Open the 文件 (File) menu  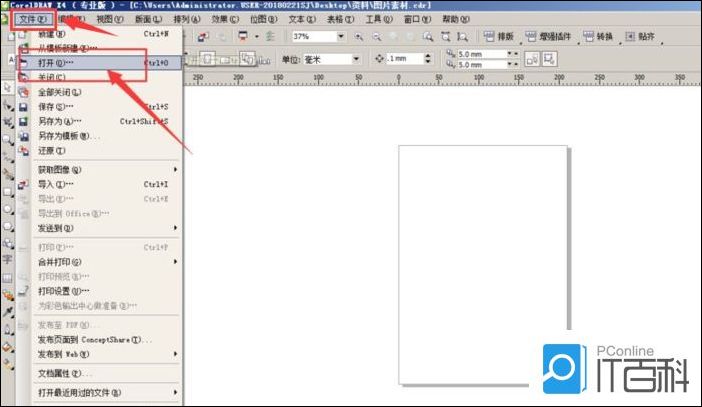[33, 19]
